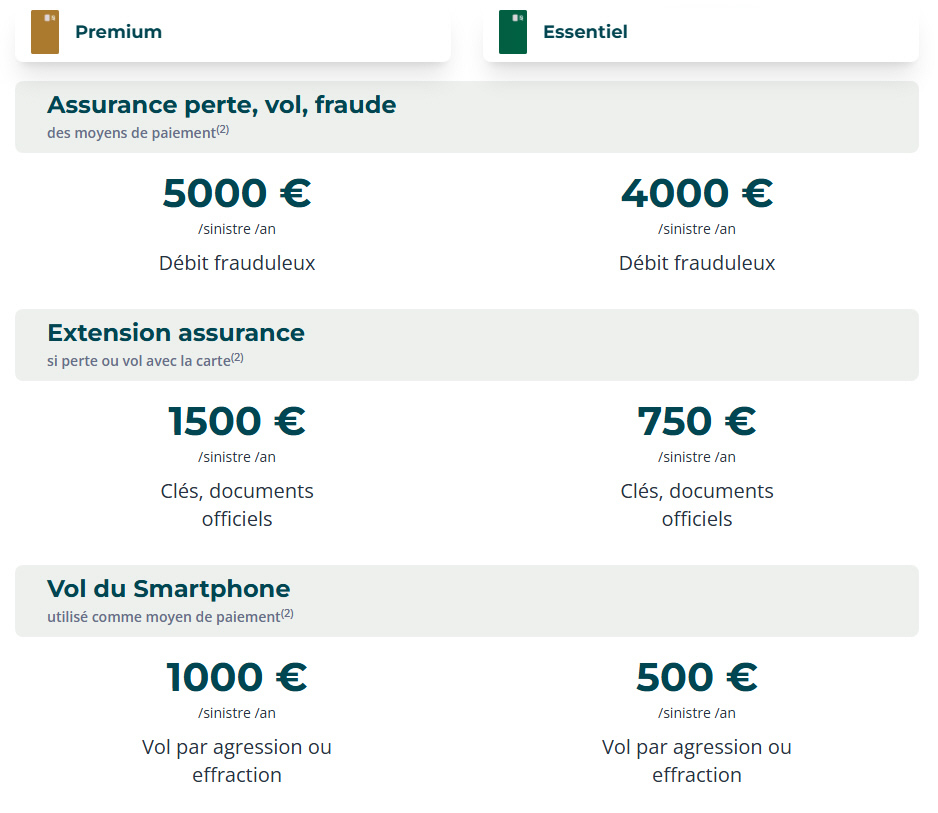Click footnote (2) after 'des moyens de paiement'

223,130
